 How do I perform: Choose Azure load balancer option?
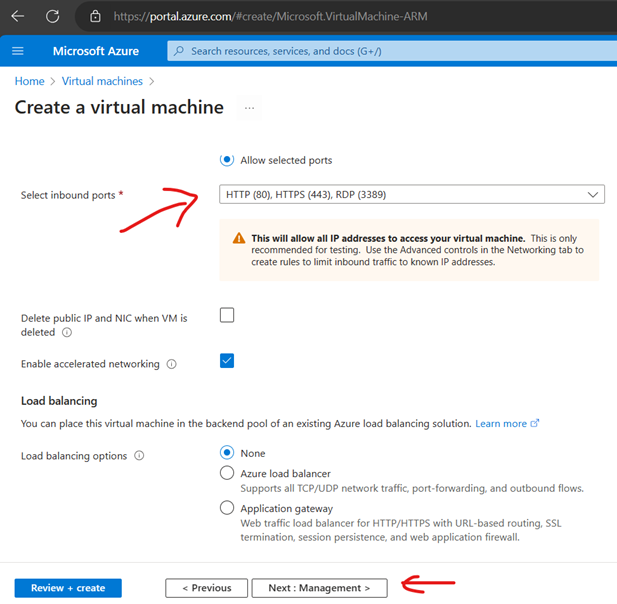(227, 473)
